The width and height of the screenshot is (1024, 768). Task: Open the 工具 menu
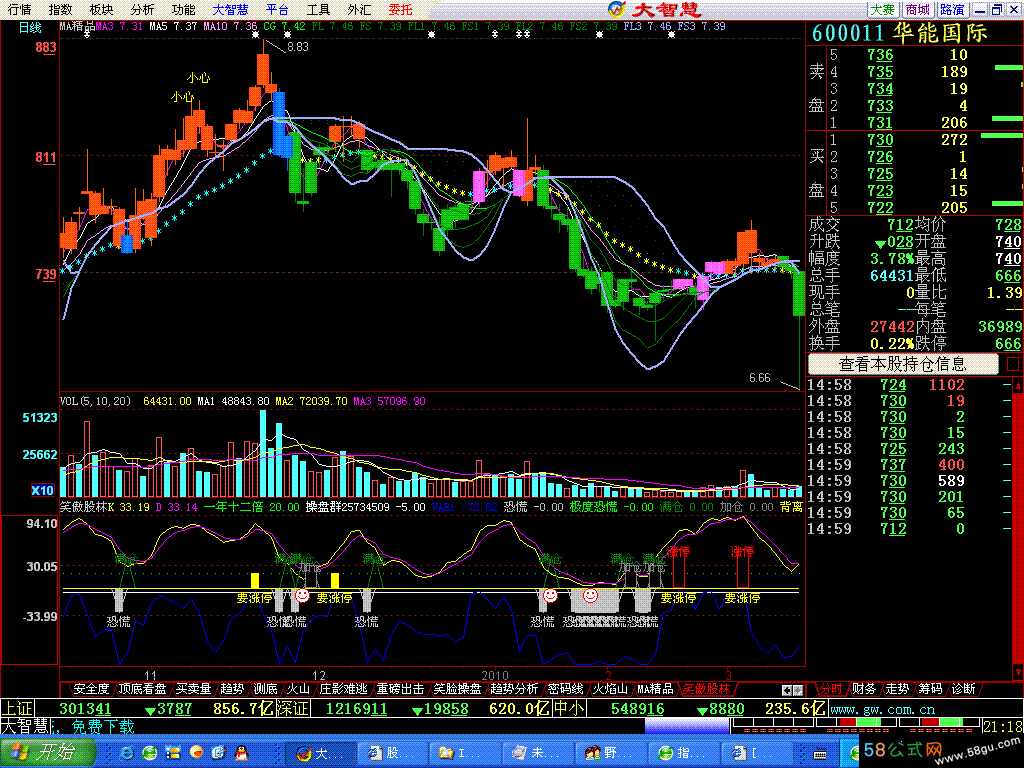[319, 10]
